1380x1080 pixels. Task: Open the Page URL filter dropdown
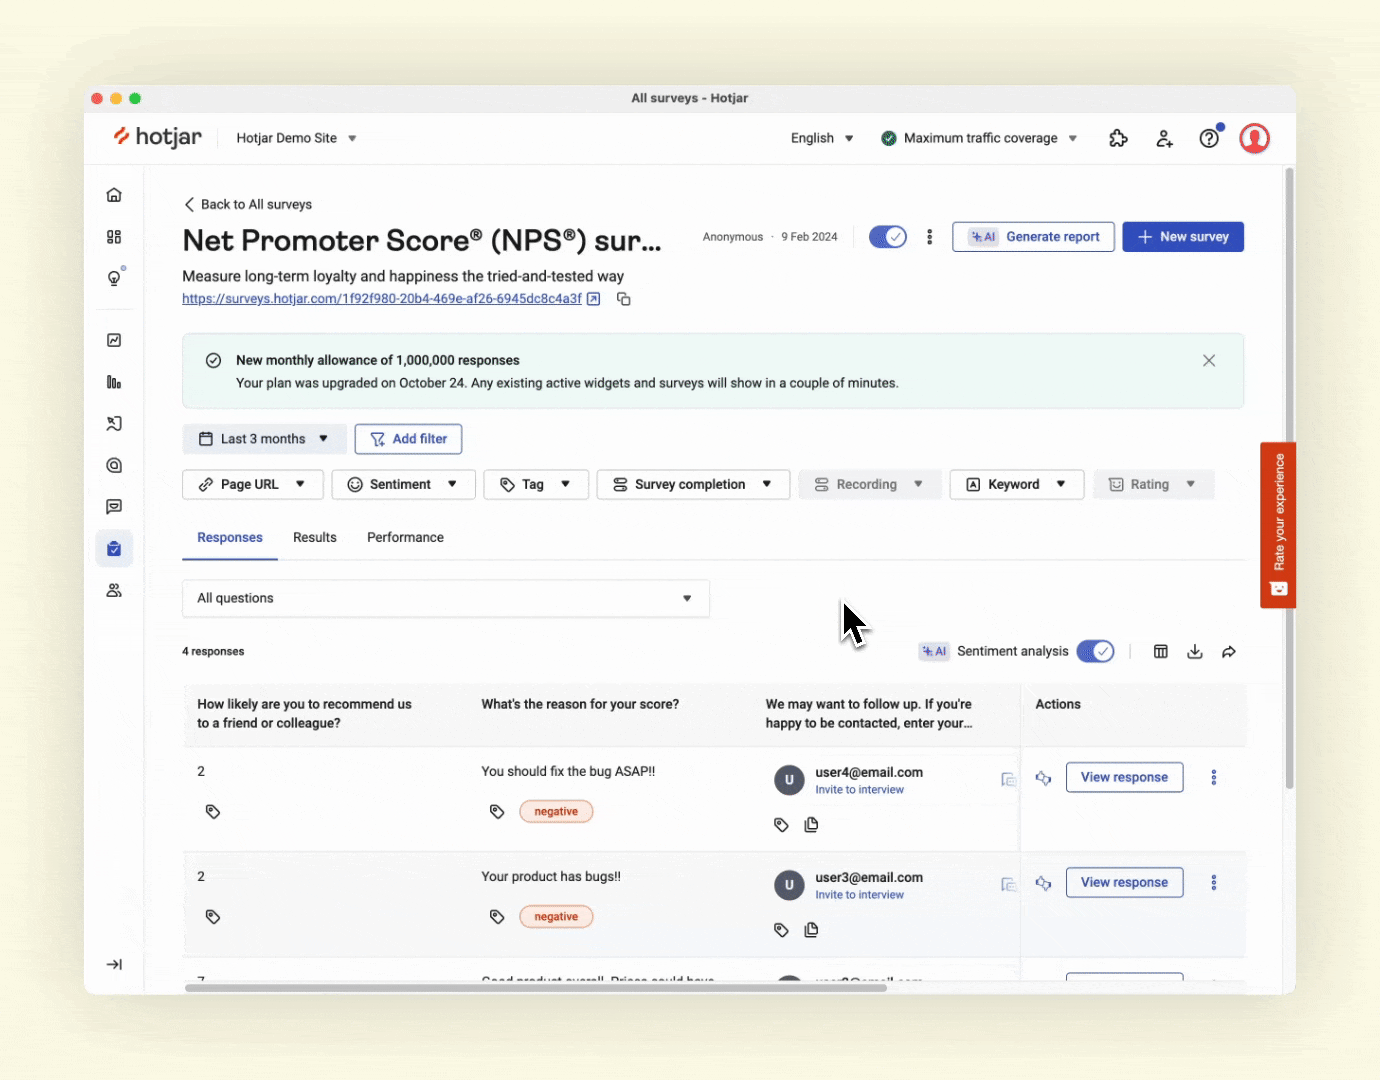coord(253,484)
